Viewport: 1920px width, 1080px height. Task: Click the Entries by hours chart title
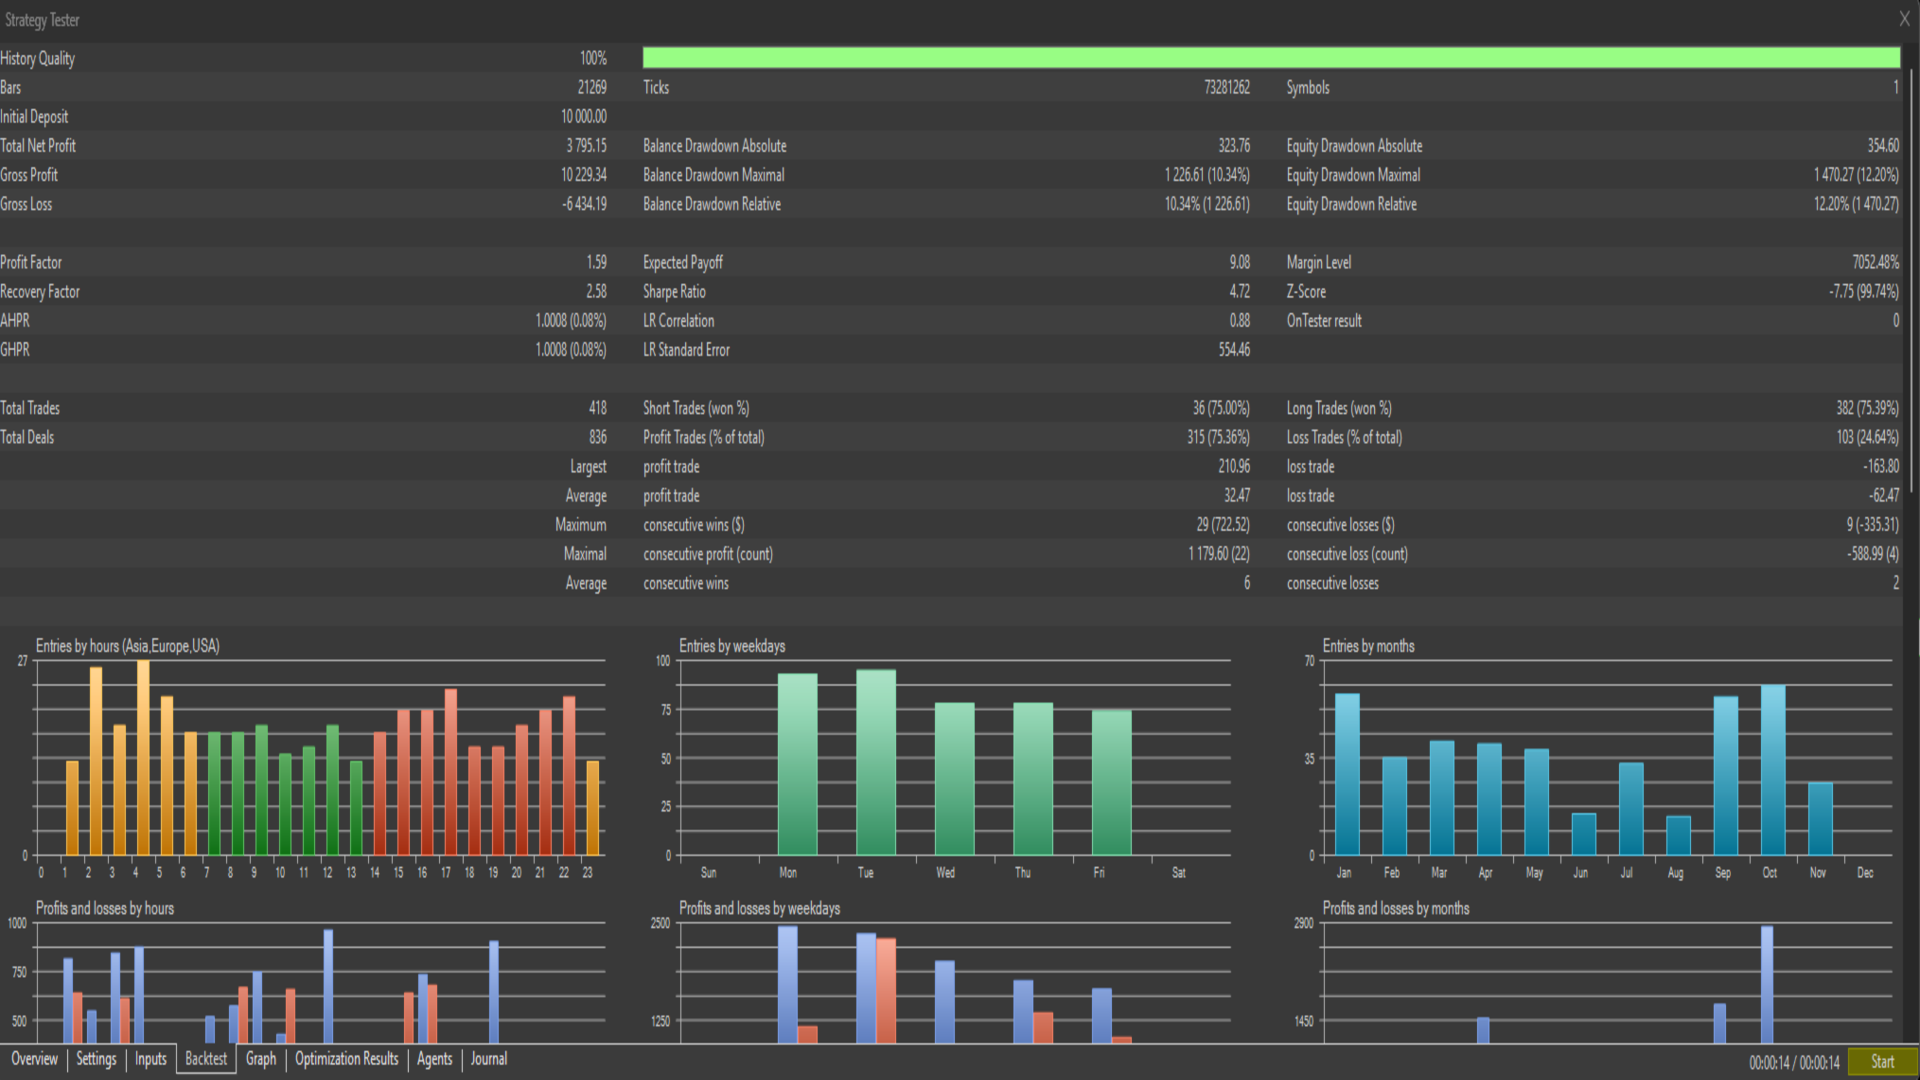tap(127, 646)
